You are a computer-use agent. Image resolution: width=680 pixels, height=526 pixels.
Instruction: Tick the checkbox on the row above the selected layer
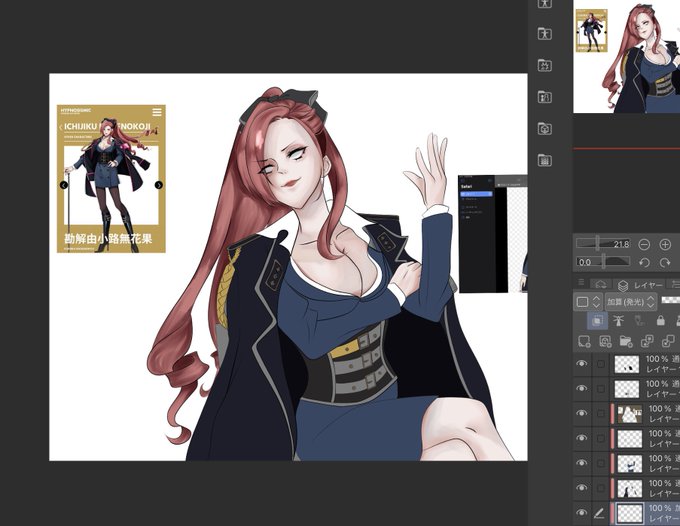[601, 488]
